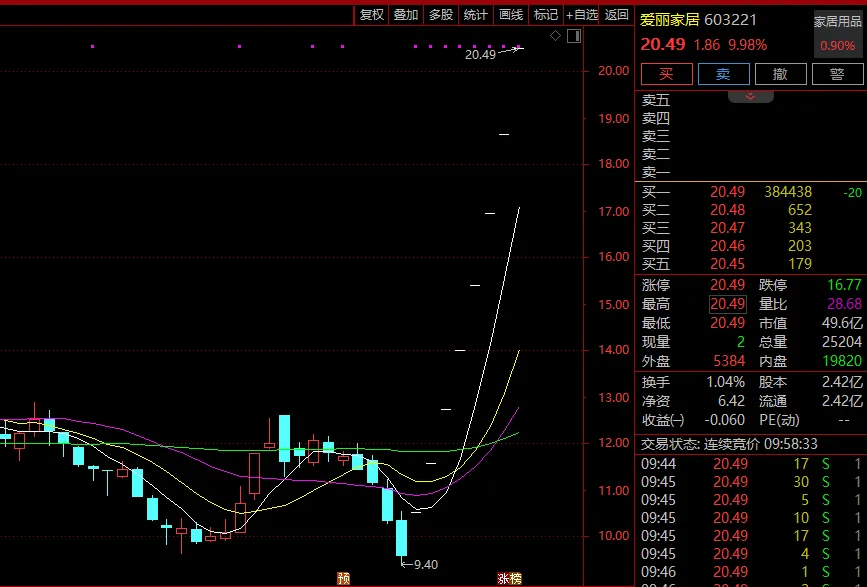This screenshot has width=867, height=587.
Task: Click the 收益(一) value -0.060
Action: pyautogui.click(x=724, y=420)
